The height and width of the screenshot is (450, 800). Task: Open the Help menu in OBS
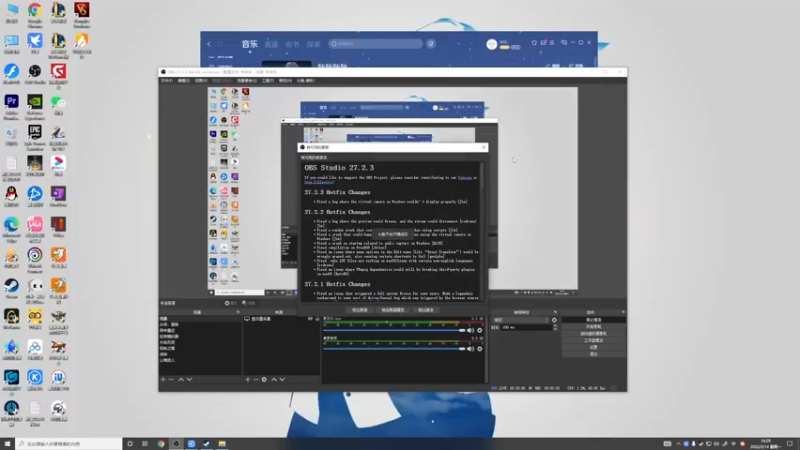point(285,81)
